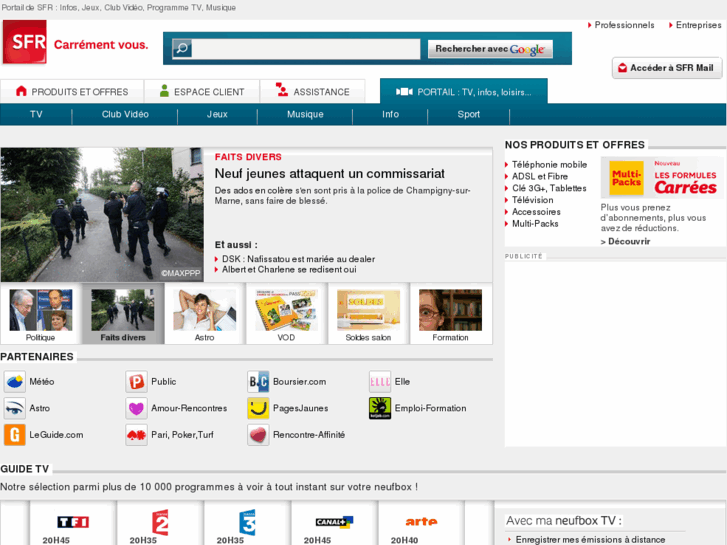Click the Boursier.com BC icon
The height and width of the screenshot is (545, 727).
[x=258, y=382]
